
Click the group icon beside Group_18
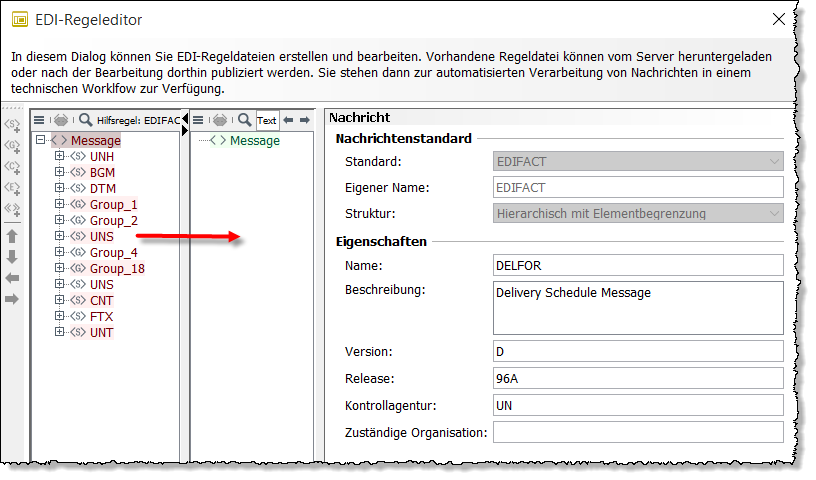pyautogui.click(x=78, y=268)
